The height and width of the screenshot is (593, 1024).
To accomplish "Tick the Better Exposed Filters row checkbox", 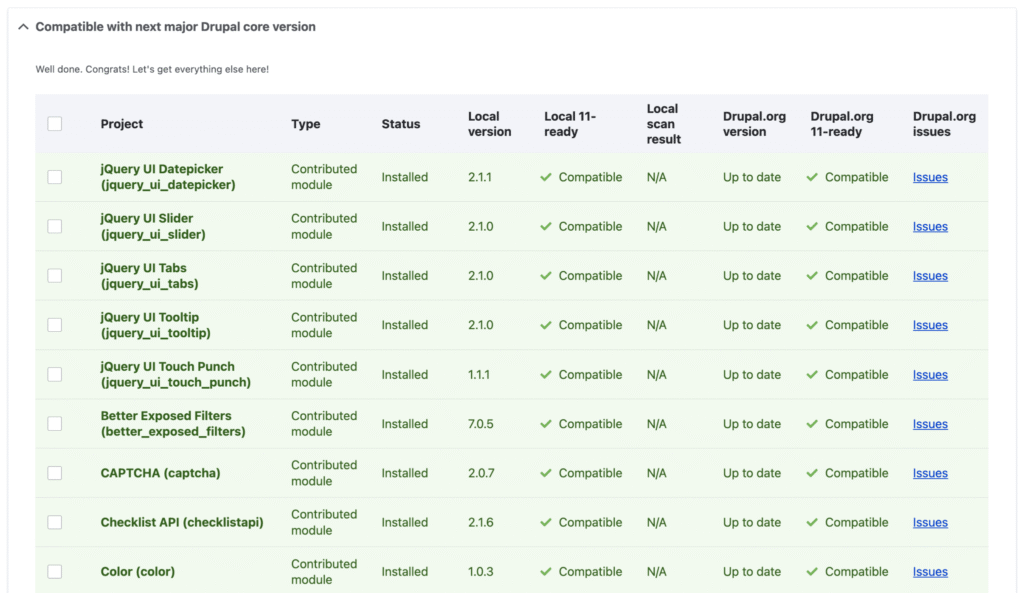I will 55,424.
